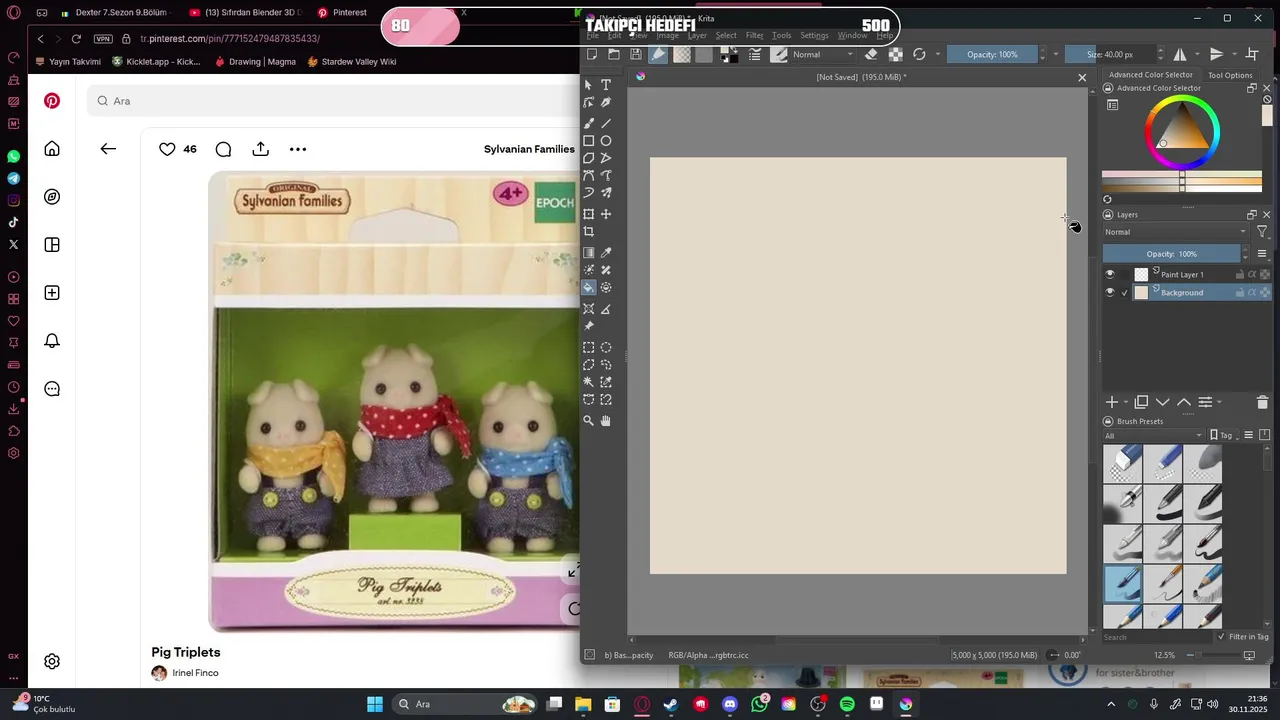The height and width of the screenshot is (720, 1280).
Task: Activate the Zoom magnifier tool
Action: click(x=589, y=421)
